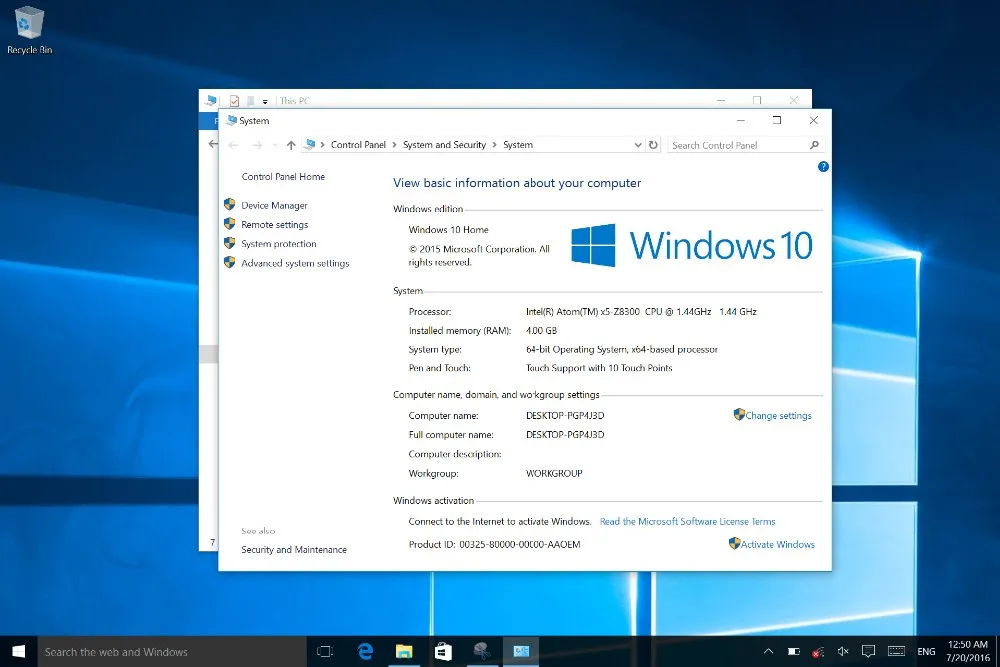This screenshot has width=1000, height=667.
Task: Open the Action Center notifications icon
Action: tap(868, 652)
